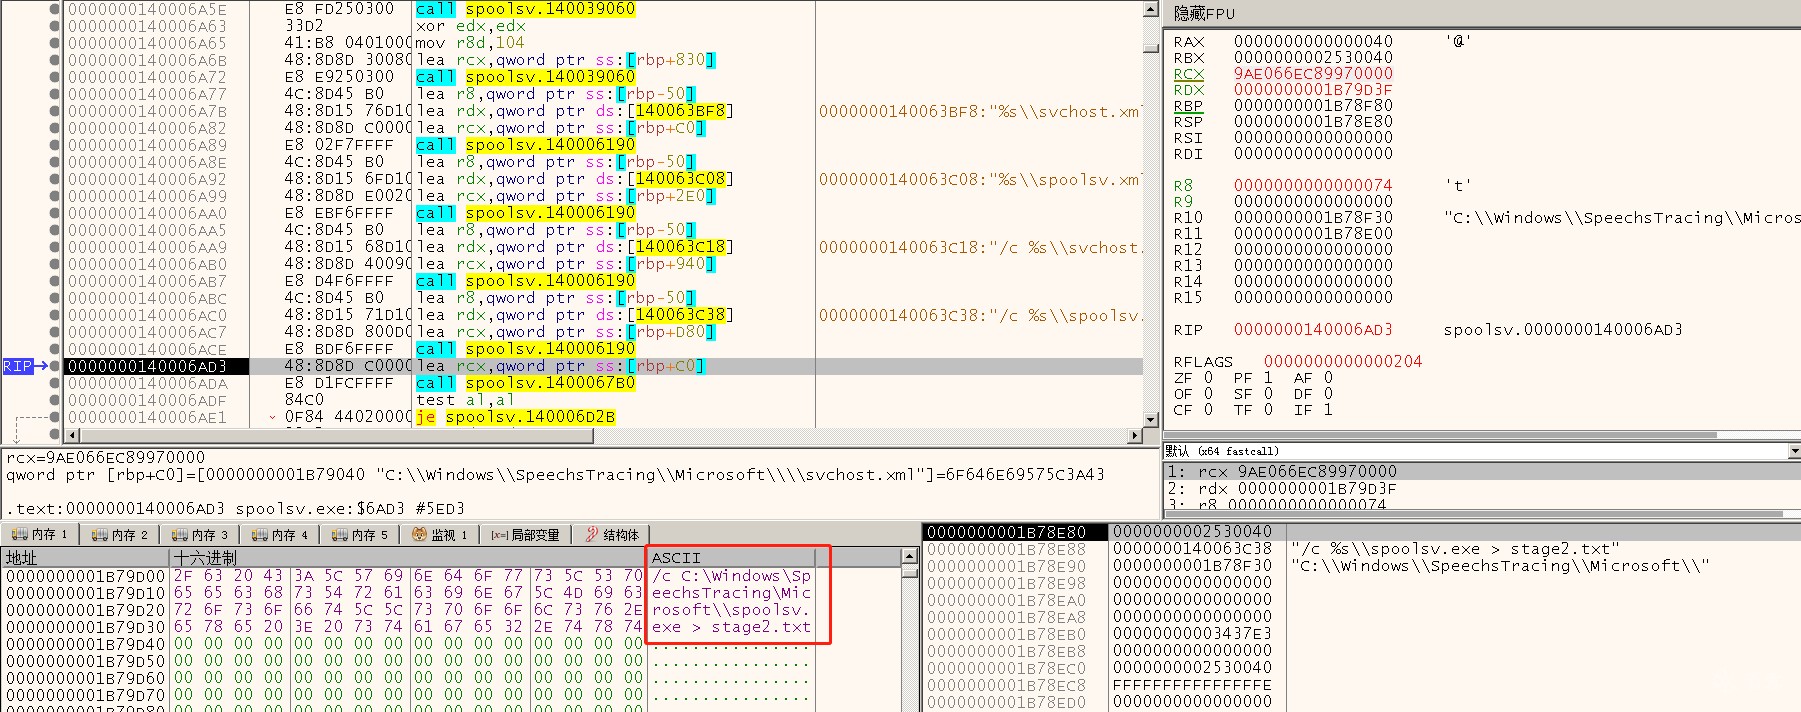This screenshot has height=712, width=1801.
Task: Select the je spoolsv.140006D2B instruction
Action: tap(515, 417)
